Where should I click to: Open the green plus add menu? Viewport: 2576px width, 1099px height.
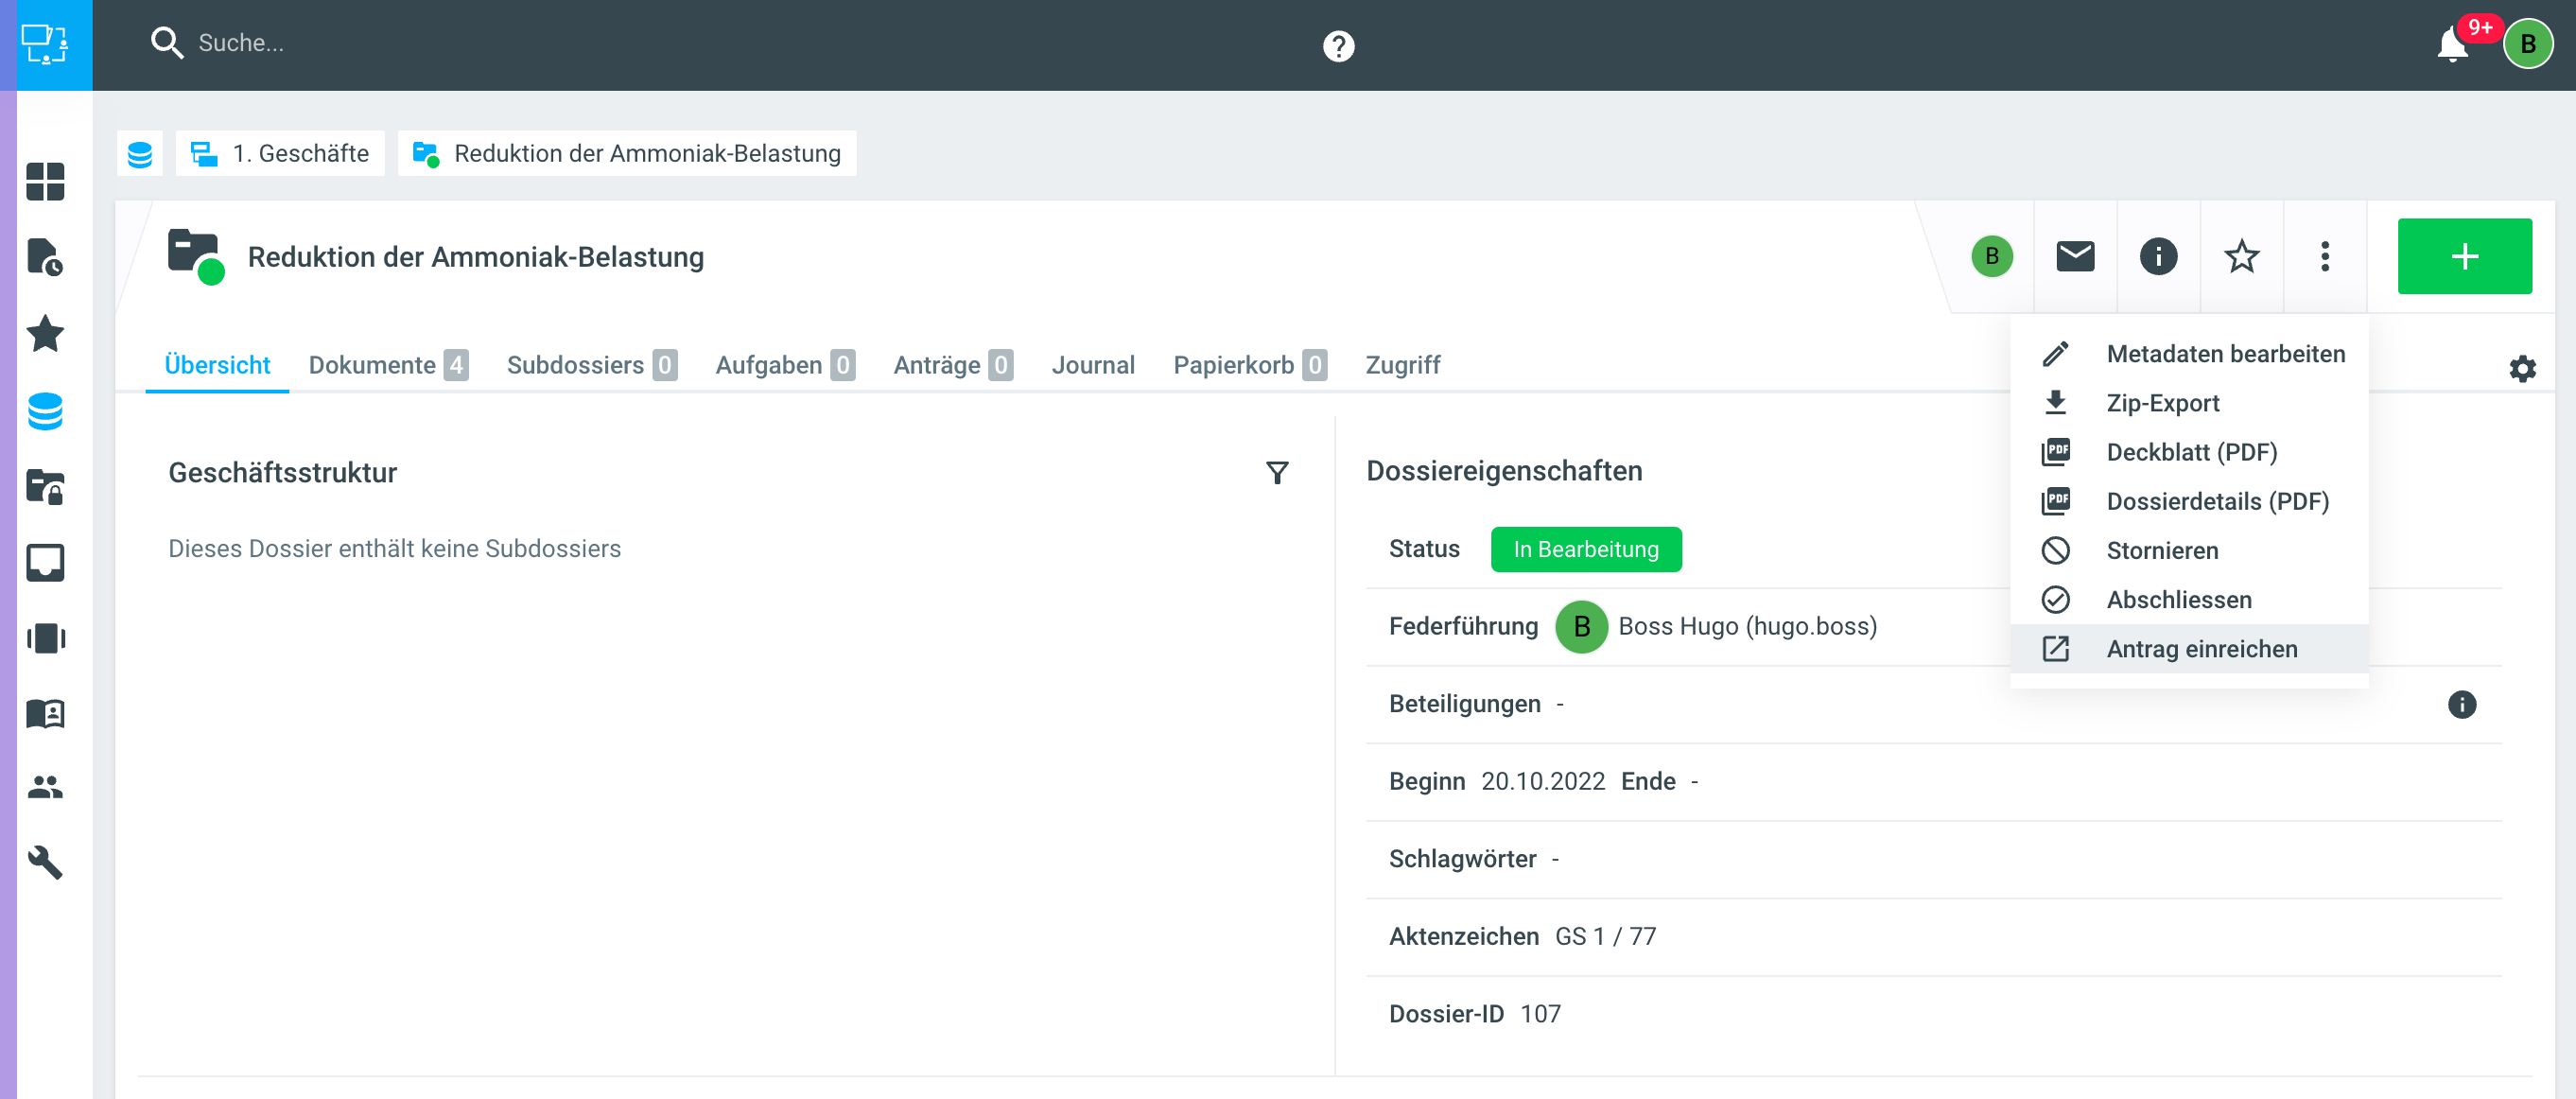pos(2464,256)
